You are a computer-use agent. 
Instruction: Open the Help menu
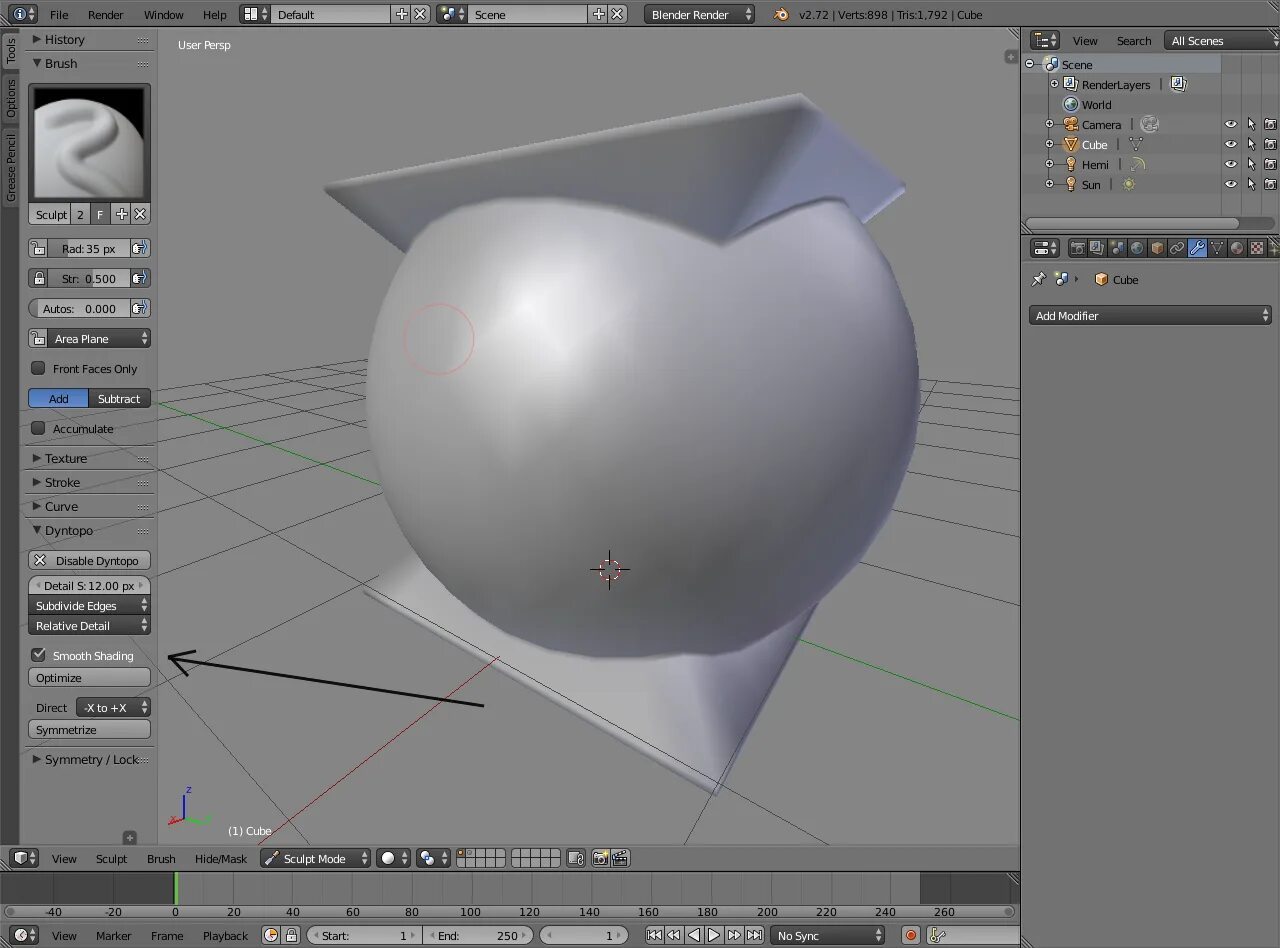pos(214,14)
